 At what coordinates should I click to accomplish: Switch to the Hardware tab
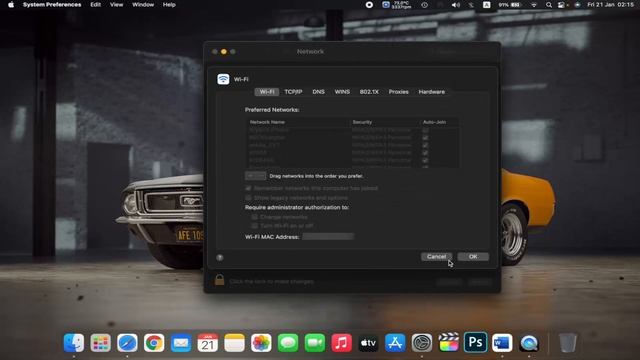click(431, 92)
